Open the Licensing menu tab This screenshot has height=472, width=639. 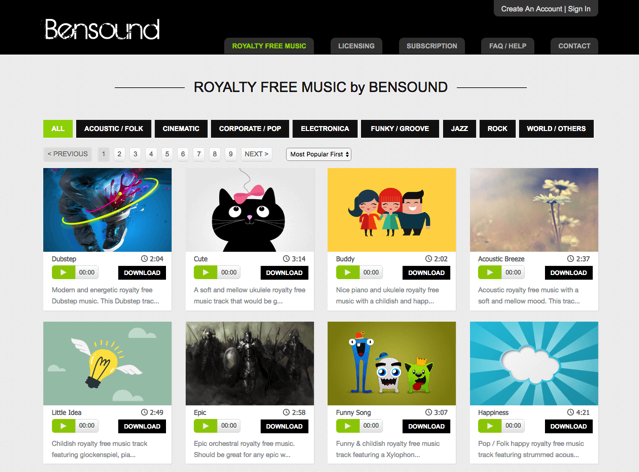tap(356, 46)
